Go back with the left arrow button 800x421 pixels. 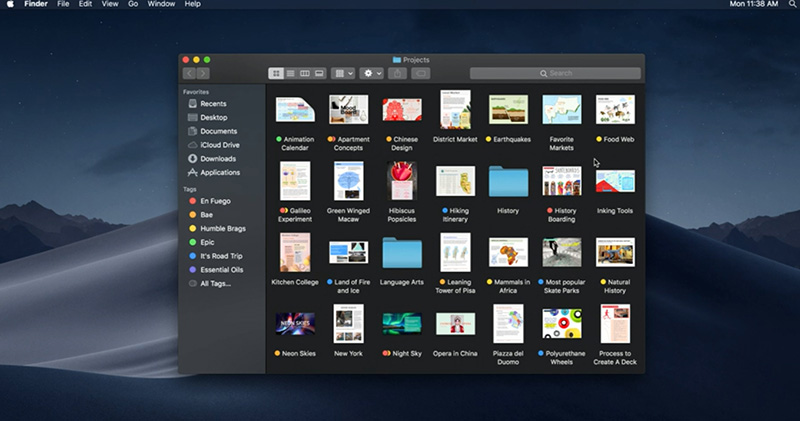coord(189,74)
